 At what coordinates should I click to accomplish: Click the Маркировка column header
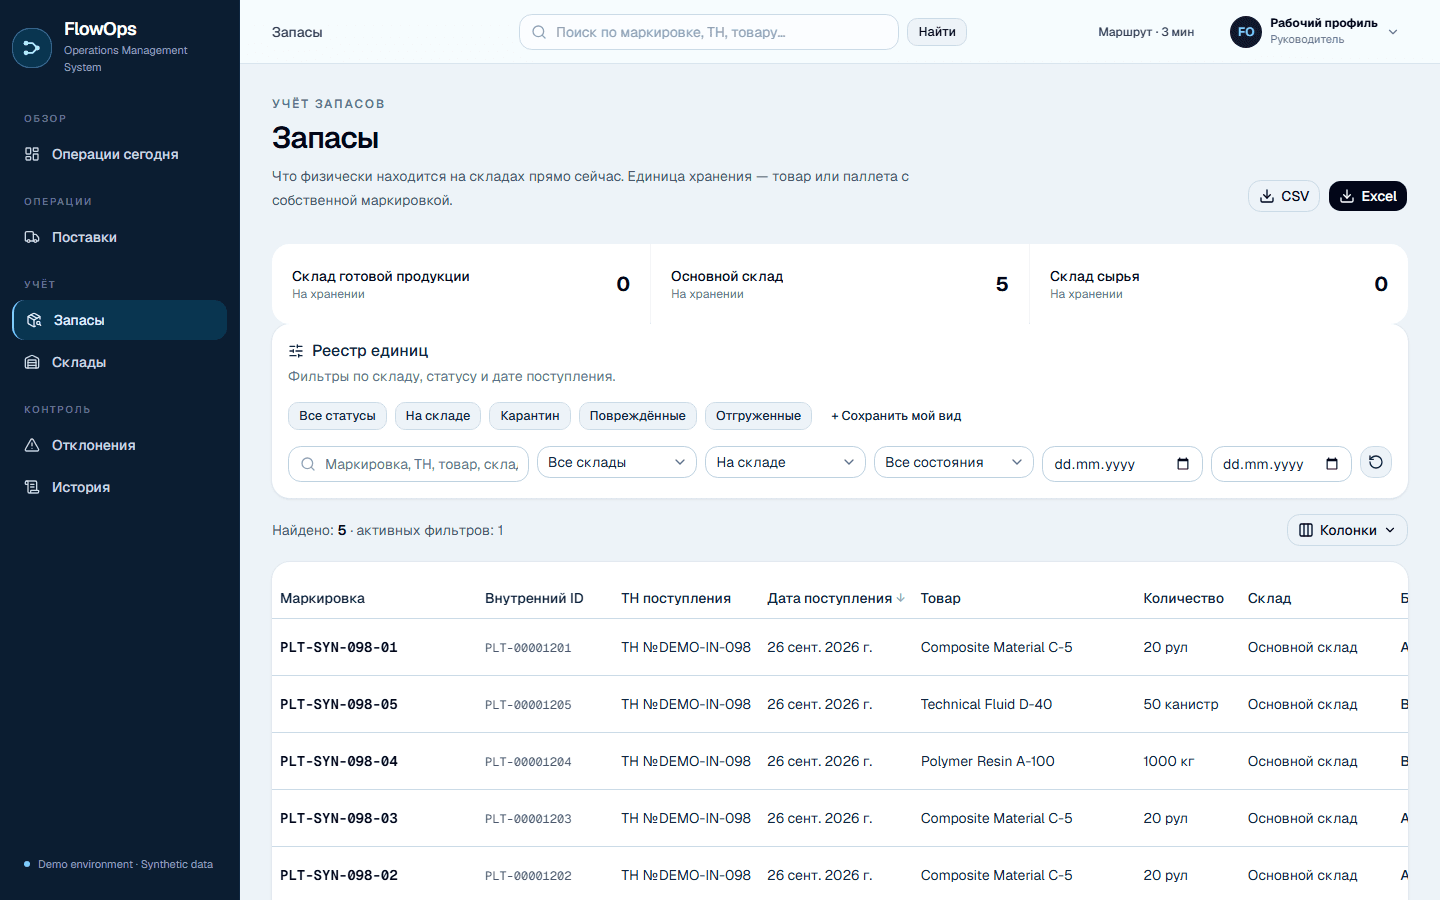pos(322,598)
